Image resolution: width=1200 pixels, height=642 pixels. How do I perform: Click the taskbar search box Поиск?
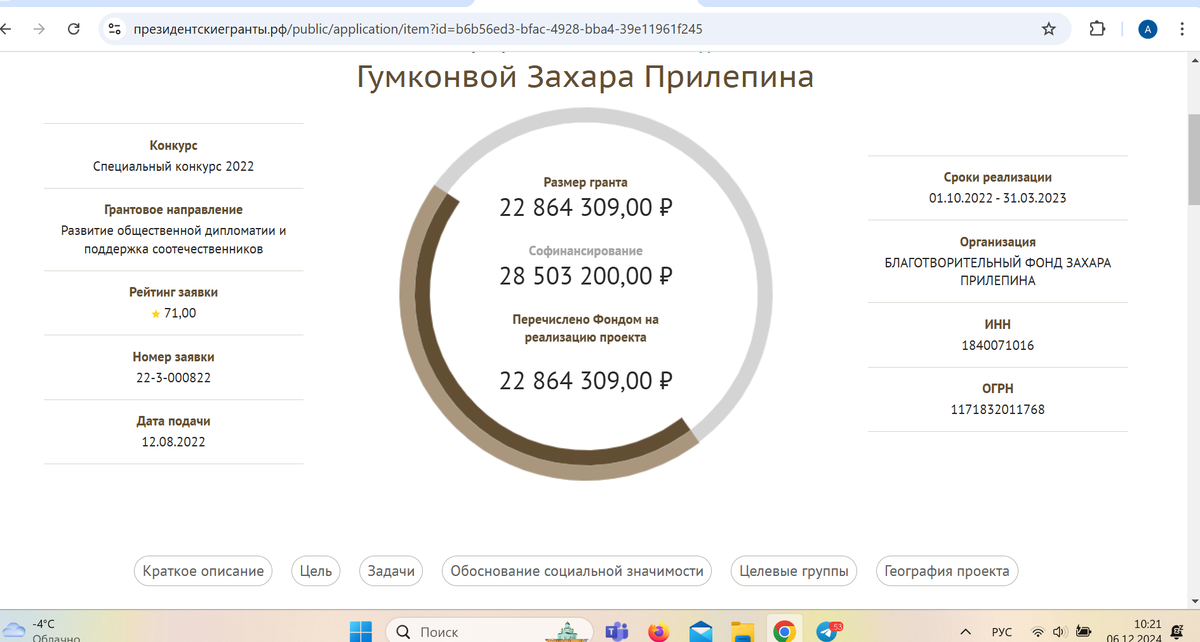pyautogui.click(x=490, y=631)
